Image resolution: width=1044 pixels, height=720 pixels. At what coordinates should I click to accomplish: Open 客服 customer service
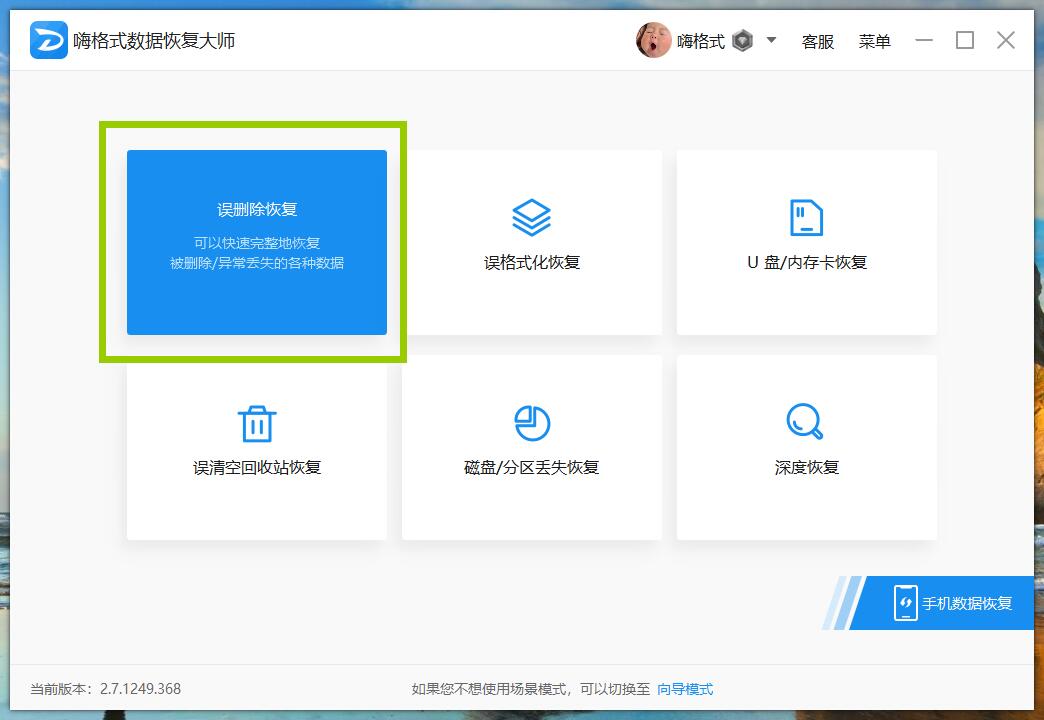(x=818, y=41)
